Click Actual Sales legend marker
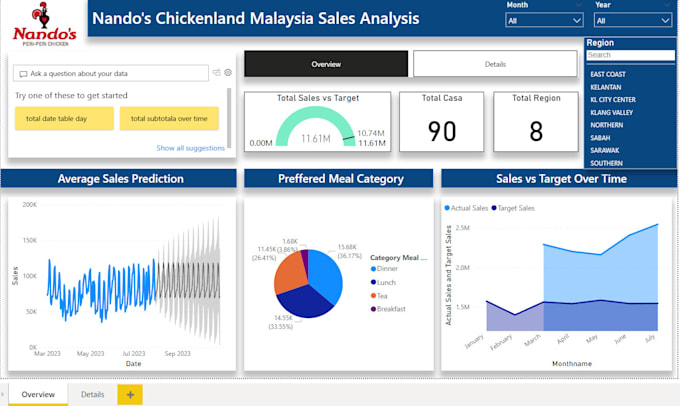The width and height of the screenshot is (680, 406). (x=447, y=208)
